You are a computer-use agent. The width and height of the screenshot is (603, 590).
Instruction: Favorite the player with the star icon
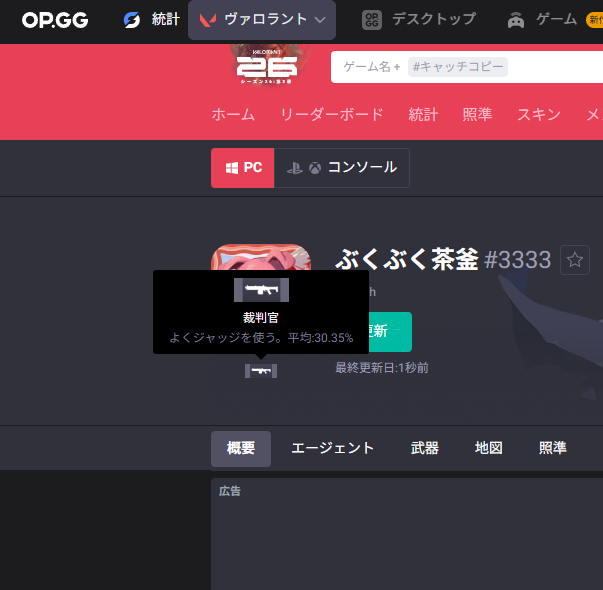click(575, 260)
